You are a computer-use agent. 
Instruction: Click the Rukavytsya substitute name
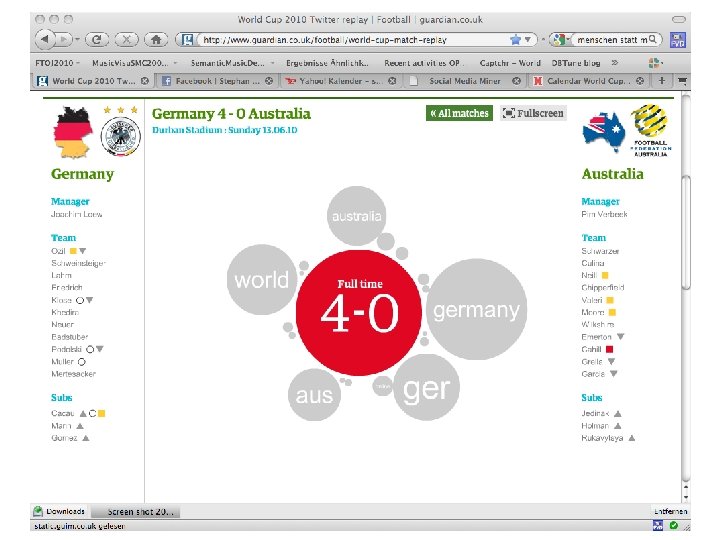pyautogui.click(x=602, y=439)
